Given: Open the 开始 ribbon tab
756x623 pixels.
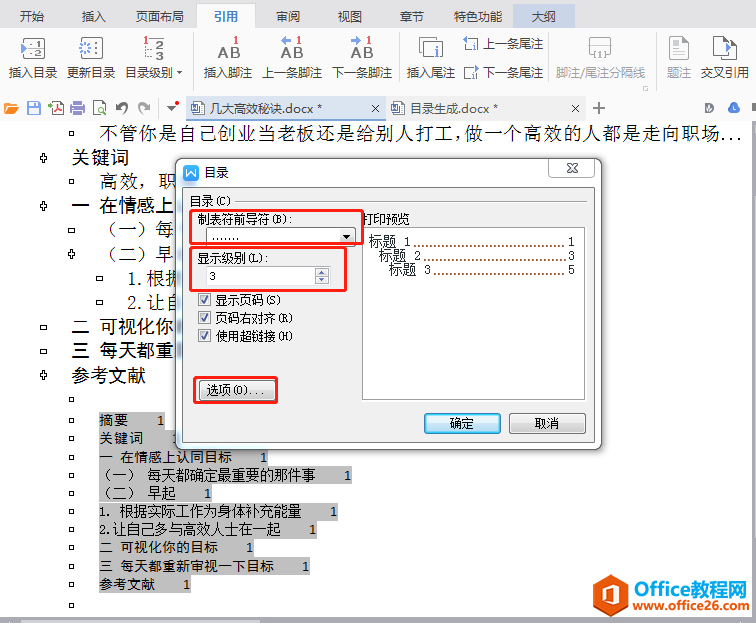Looking at the screenshot, I should click(x=32, y=17).
